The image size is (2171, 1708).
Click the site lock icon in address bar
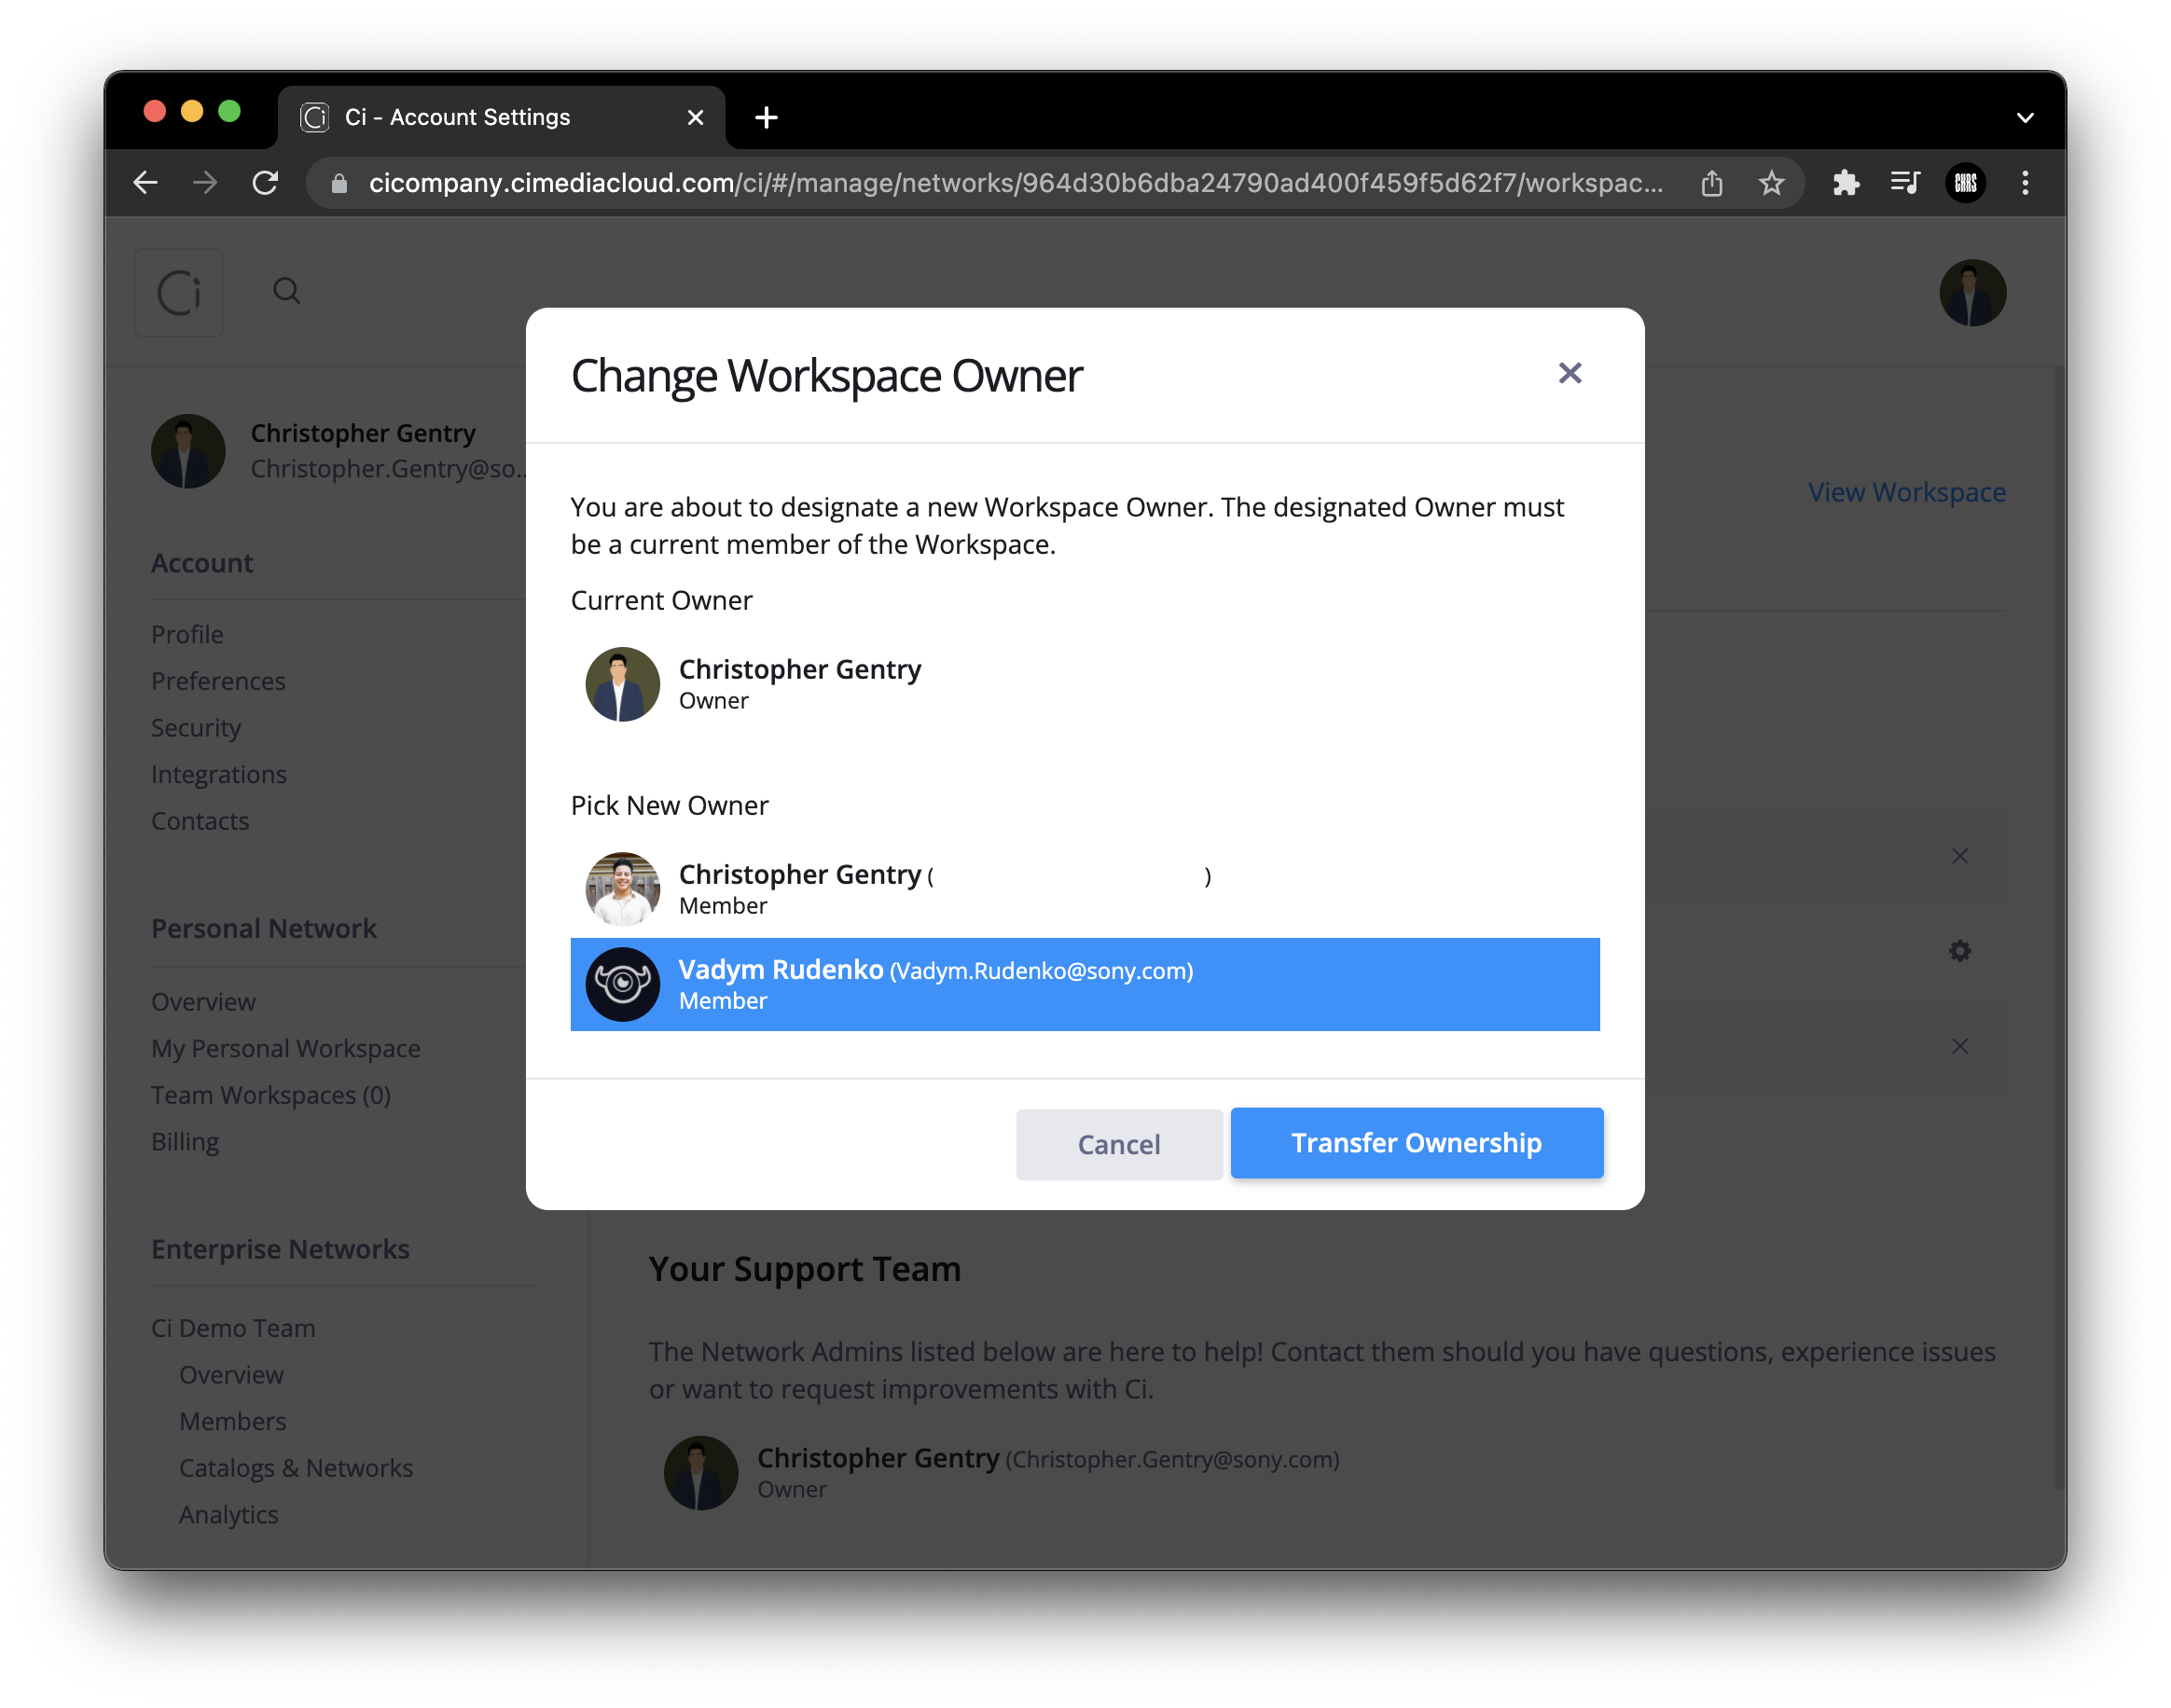pos(339,183)
